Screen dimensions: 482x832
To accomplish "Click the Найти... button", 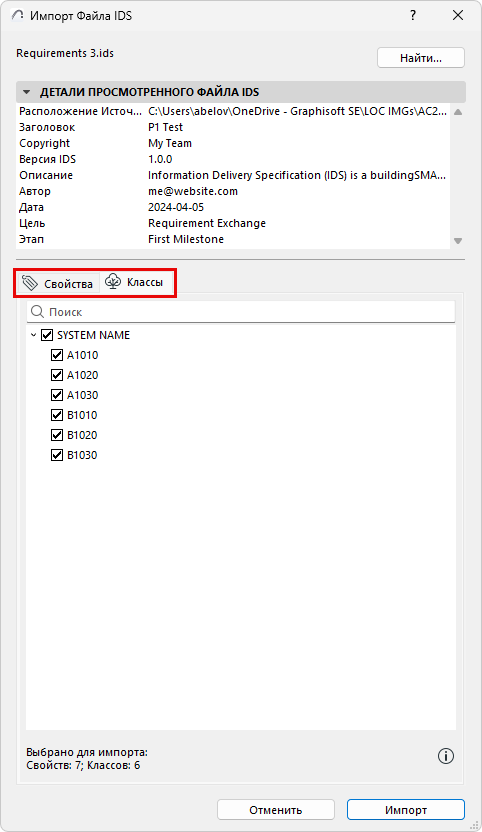I will click(421, 58).
